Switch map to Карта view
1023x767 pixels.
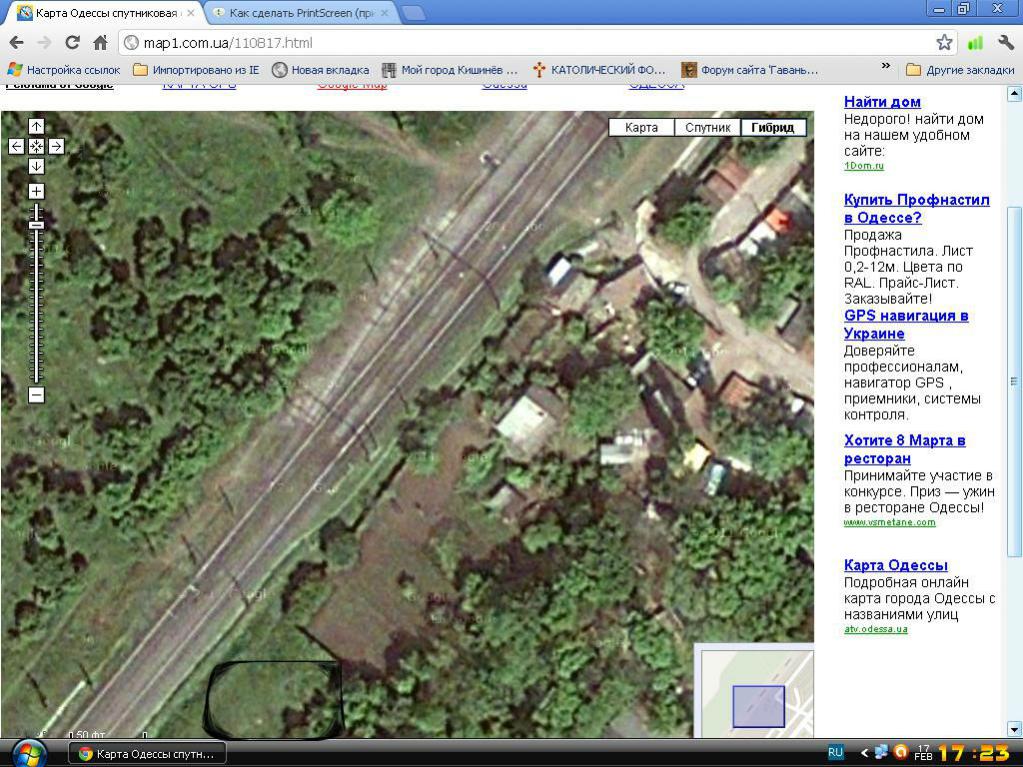pyautogui.click(x=641, y=127)
